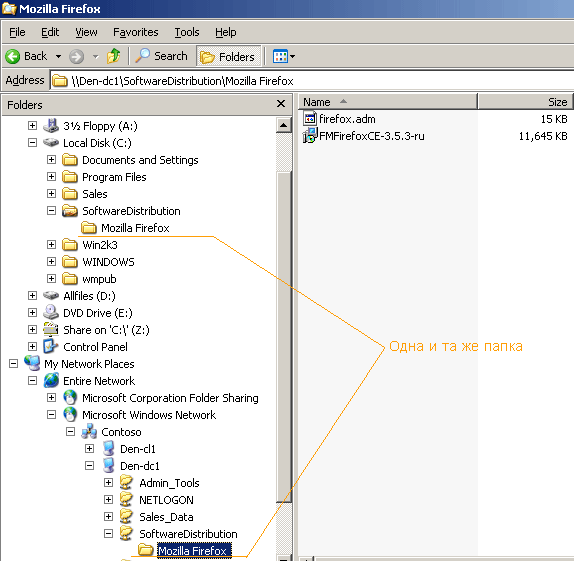Image resolution: width=574 pixels, height=561 pixels.
Task: Click the Contoso domain icon
Action: (x=89, y=432)
